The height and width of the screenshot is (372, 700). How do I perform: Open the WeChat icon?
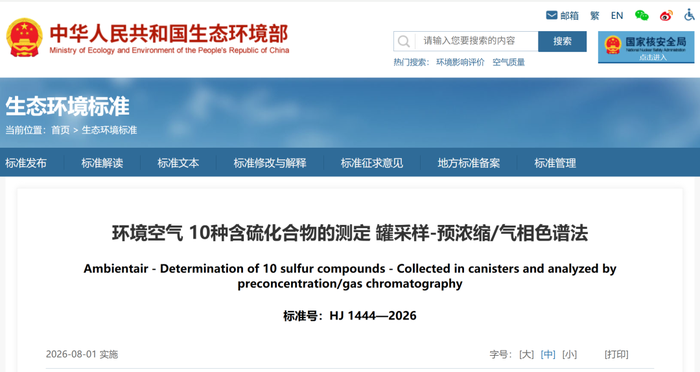[642, 15]
